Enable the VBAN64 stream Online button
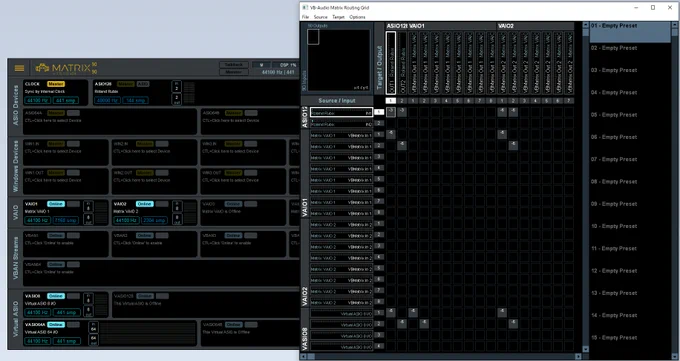 56,264
